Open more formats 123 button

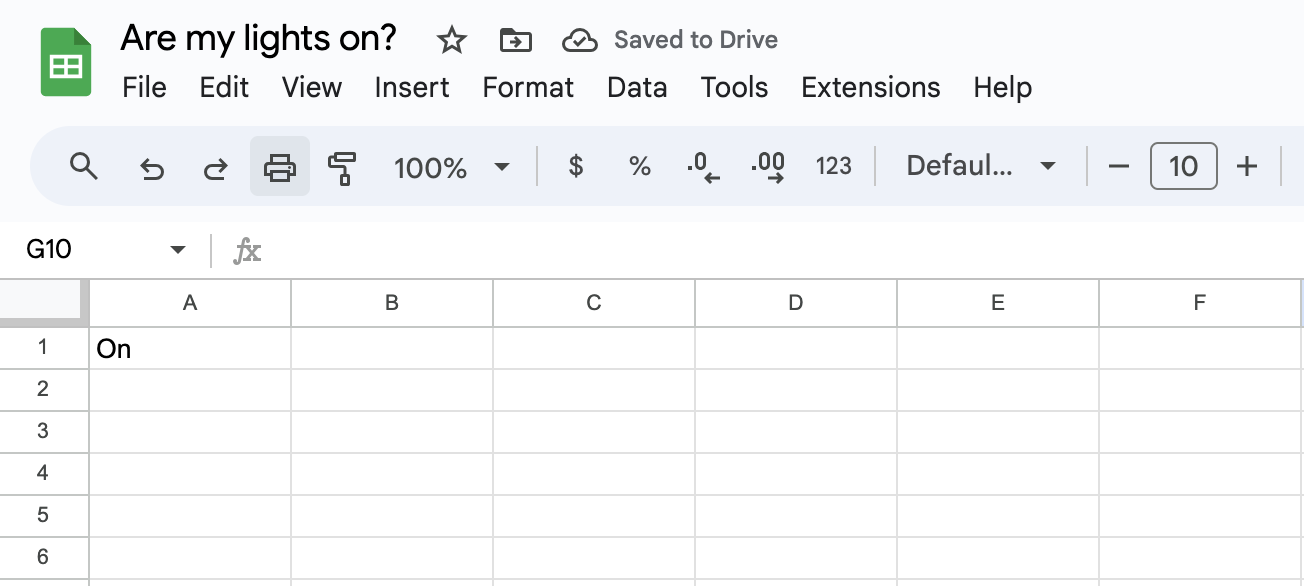coord(834,167)
